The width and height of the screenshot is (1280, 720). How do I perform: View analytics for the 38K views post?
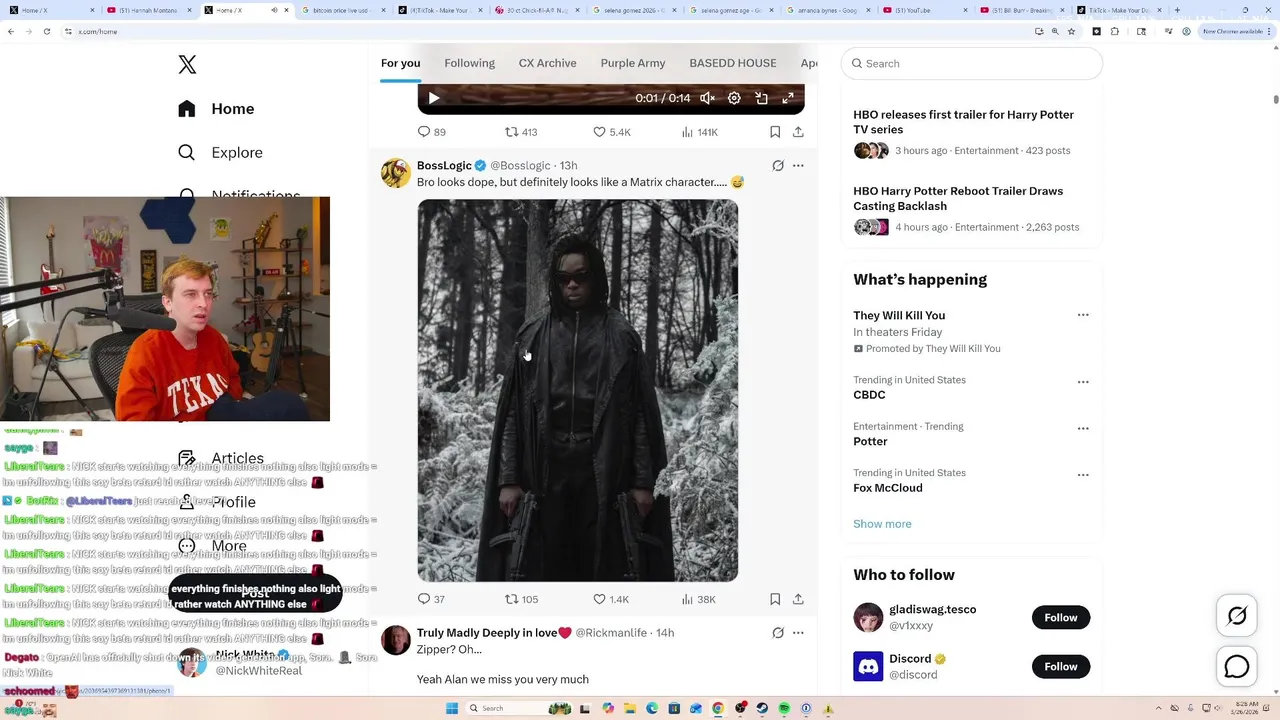point(698,599)
